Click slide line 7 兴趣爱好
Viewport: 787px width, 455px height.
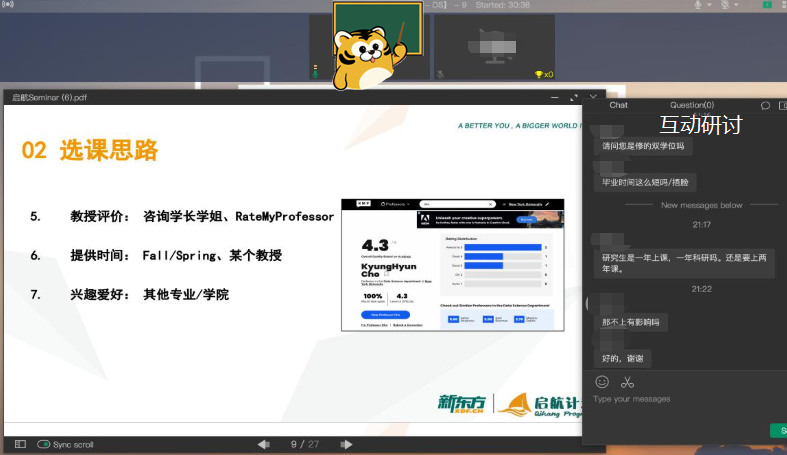tap(129, 294)
